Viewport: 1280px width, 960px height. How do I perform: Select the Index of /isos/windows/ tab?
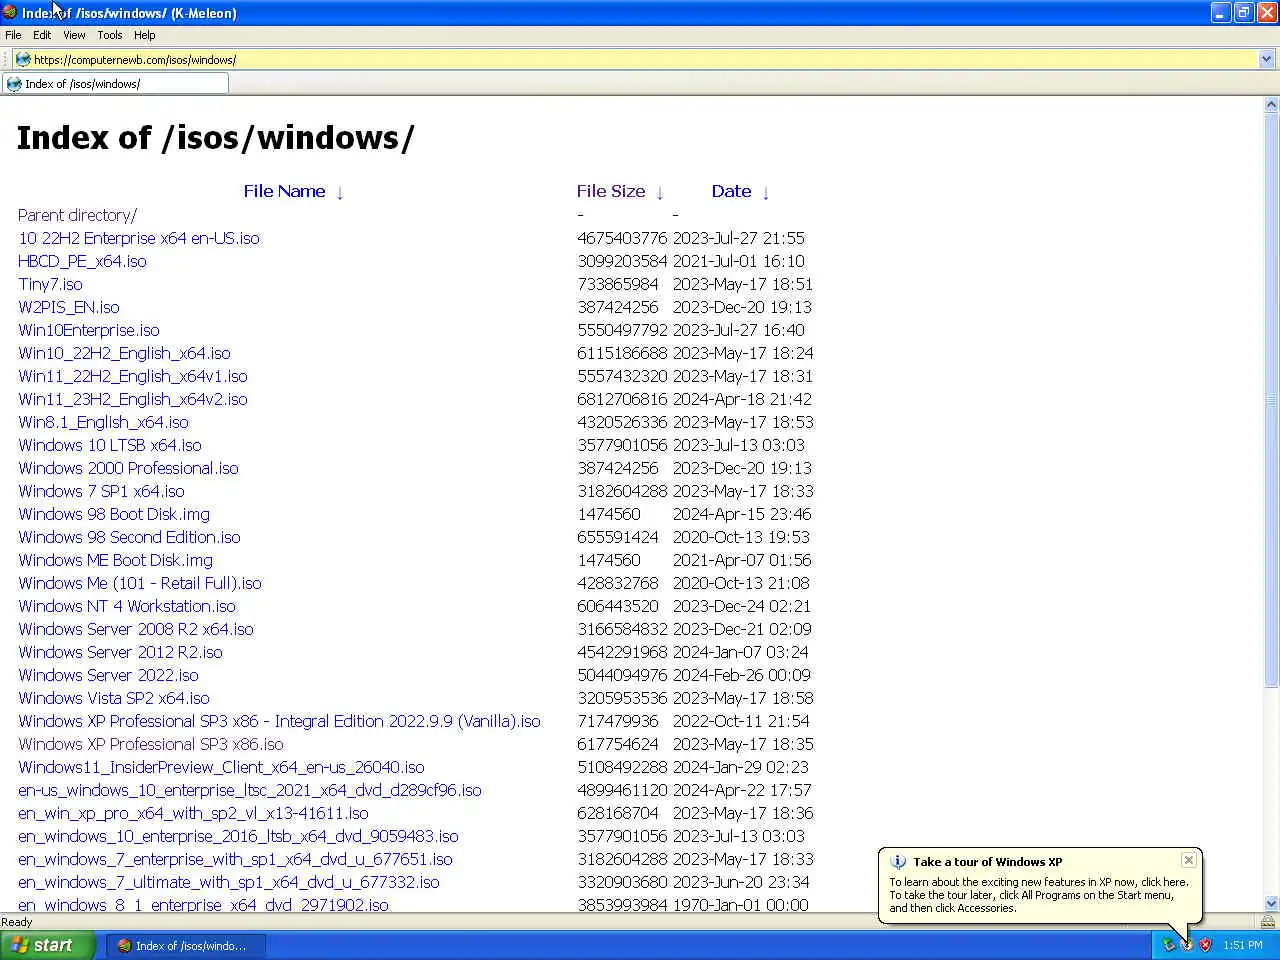click(115, 84)
